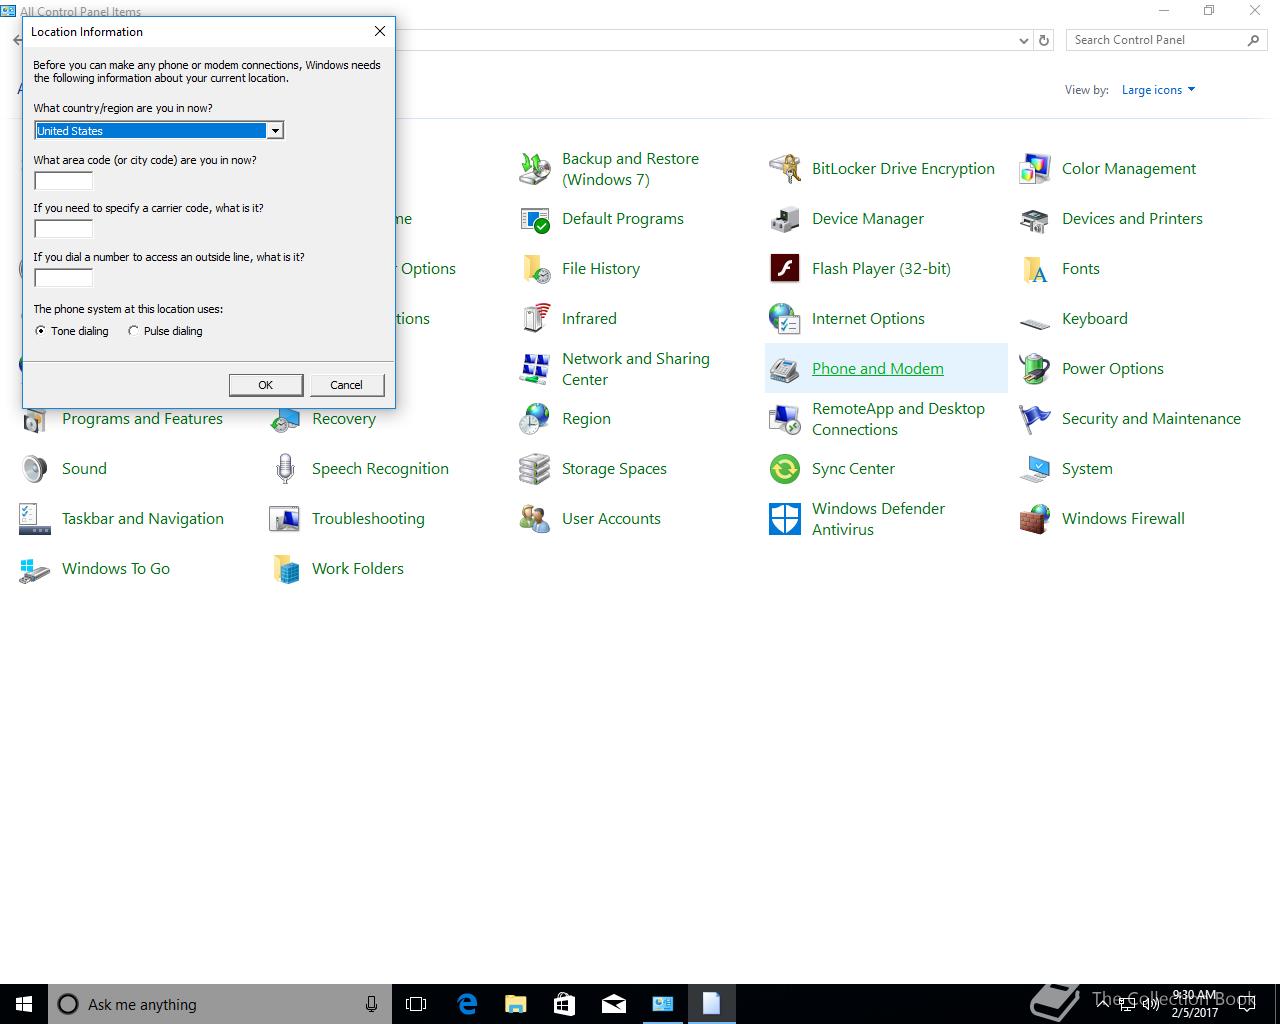Open the Taskbar and Navigation icon
The image size is (1280, 1024).
pos(35,519)
